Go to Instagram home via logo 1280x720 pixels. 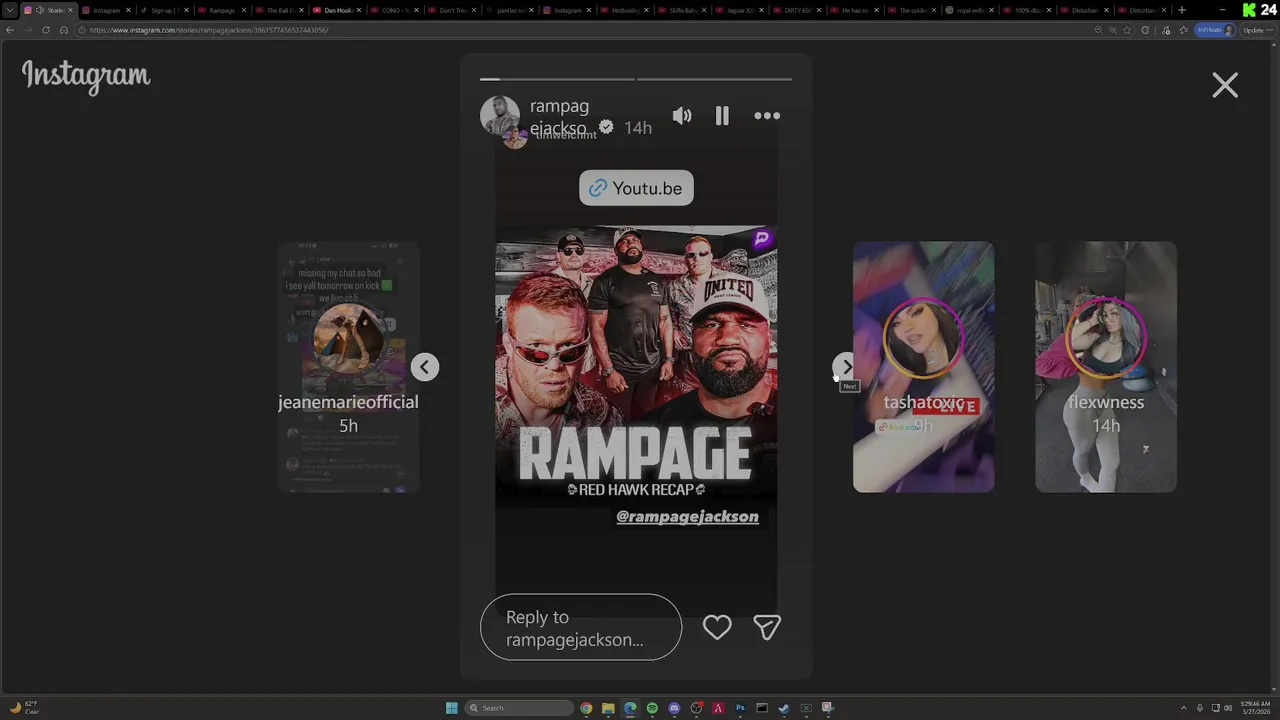tap(86, 76)
